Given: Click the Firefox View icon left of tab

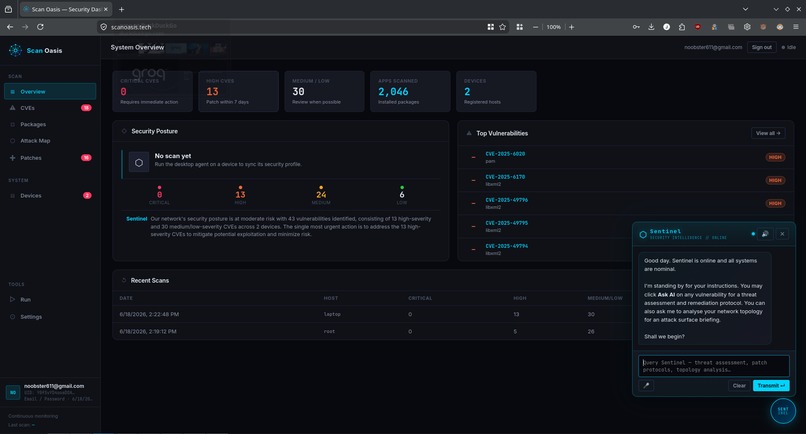Looking at the screenshot, I should point(8,9).
